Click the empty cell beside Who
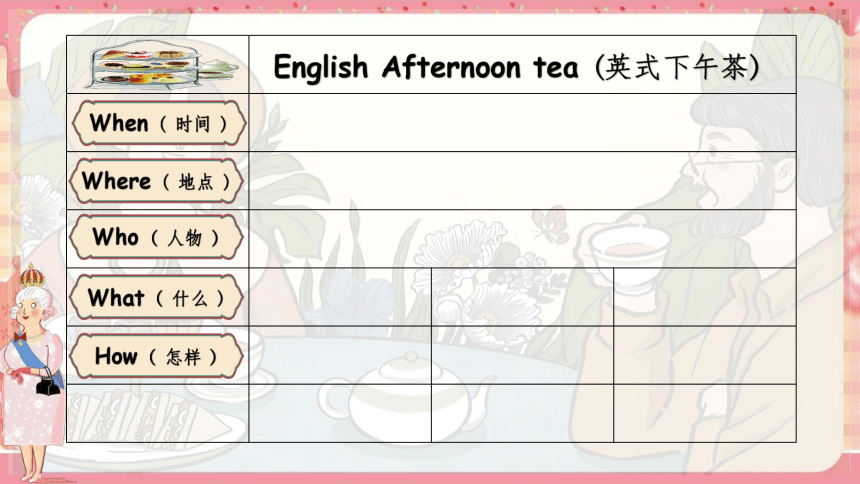Screen dimensions: 860x484 pos(522,239)
